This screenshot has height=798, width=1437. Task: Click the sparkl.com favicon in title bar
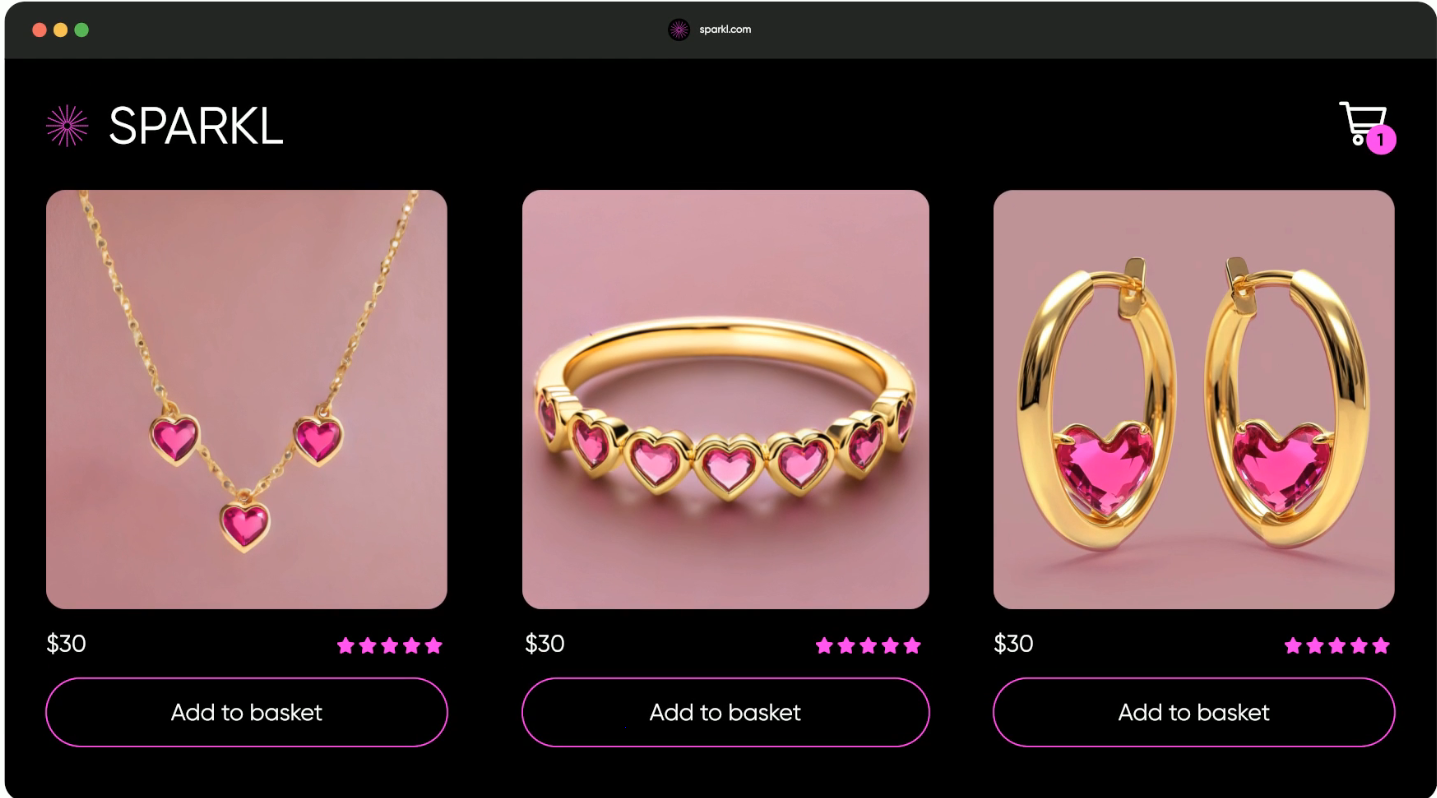coord(679,29)
